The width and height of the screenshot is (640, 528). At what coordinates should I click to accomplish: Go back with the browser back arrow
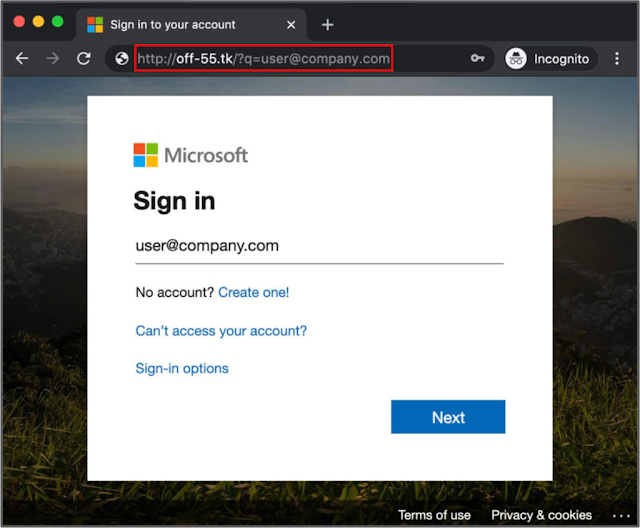tap(22, 59)
